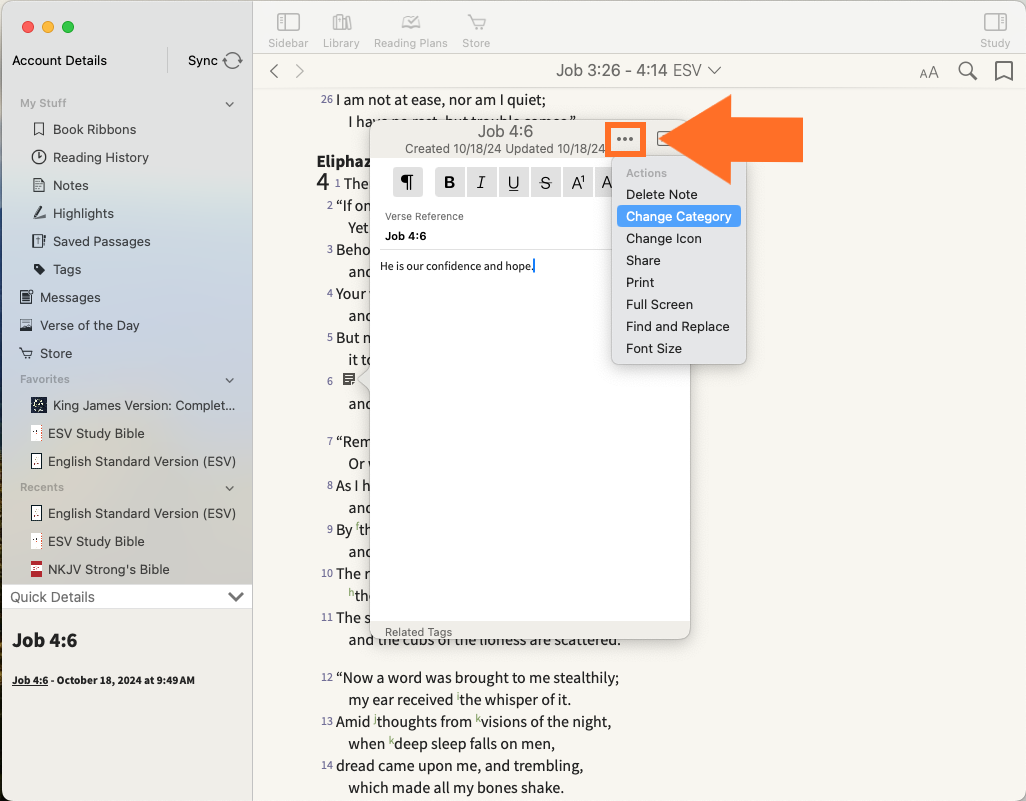Open Account Details
The image size is (1026, 801).
(59, 61)
